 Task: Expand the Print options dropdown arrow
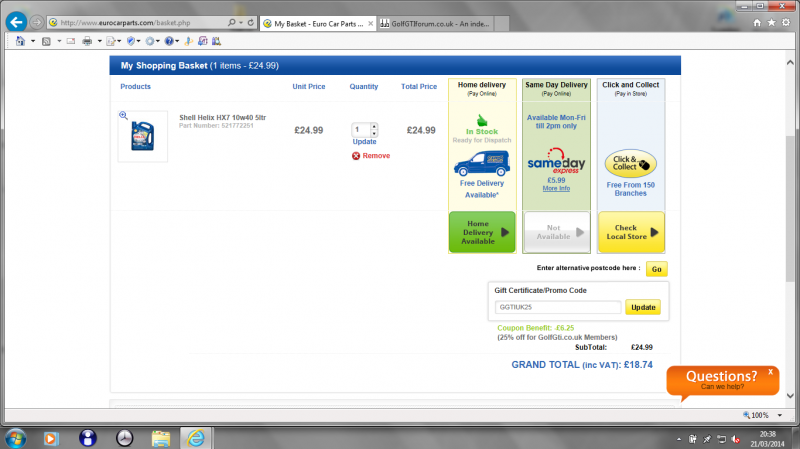(x=98, y=41)
